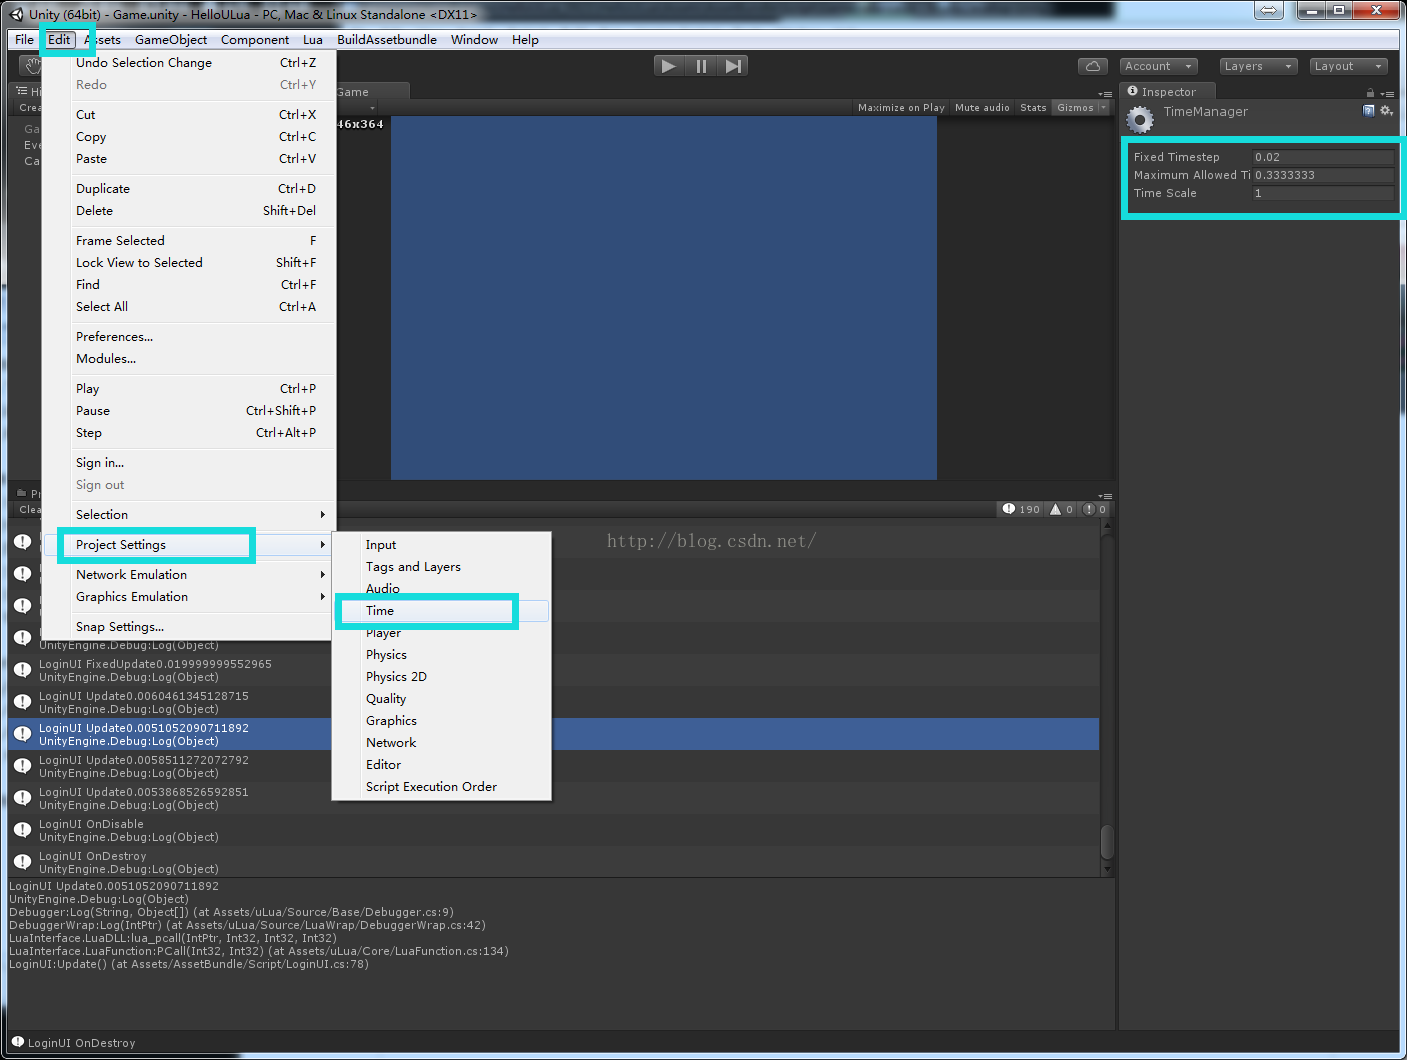This screenshot has width=1407, height=1060.
Task: Open the cloud services icon button
Action: [1093, 66]
